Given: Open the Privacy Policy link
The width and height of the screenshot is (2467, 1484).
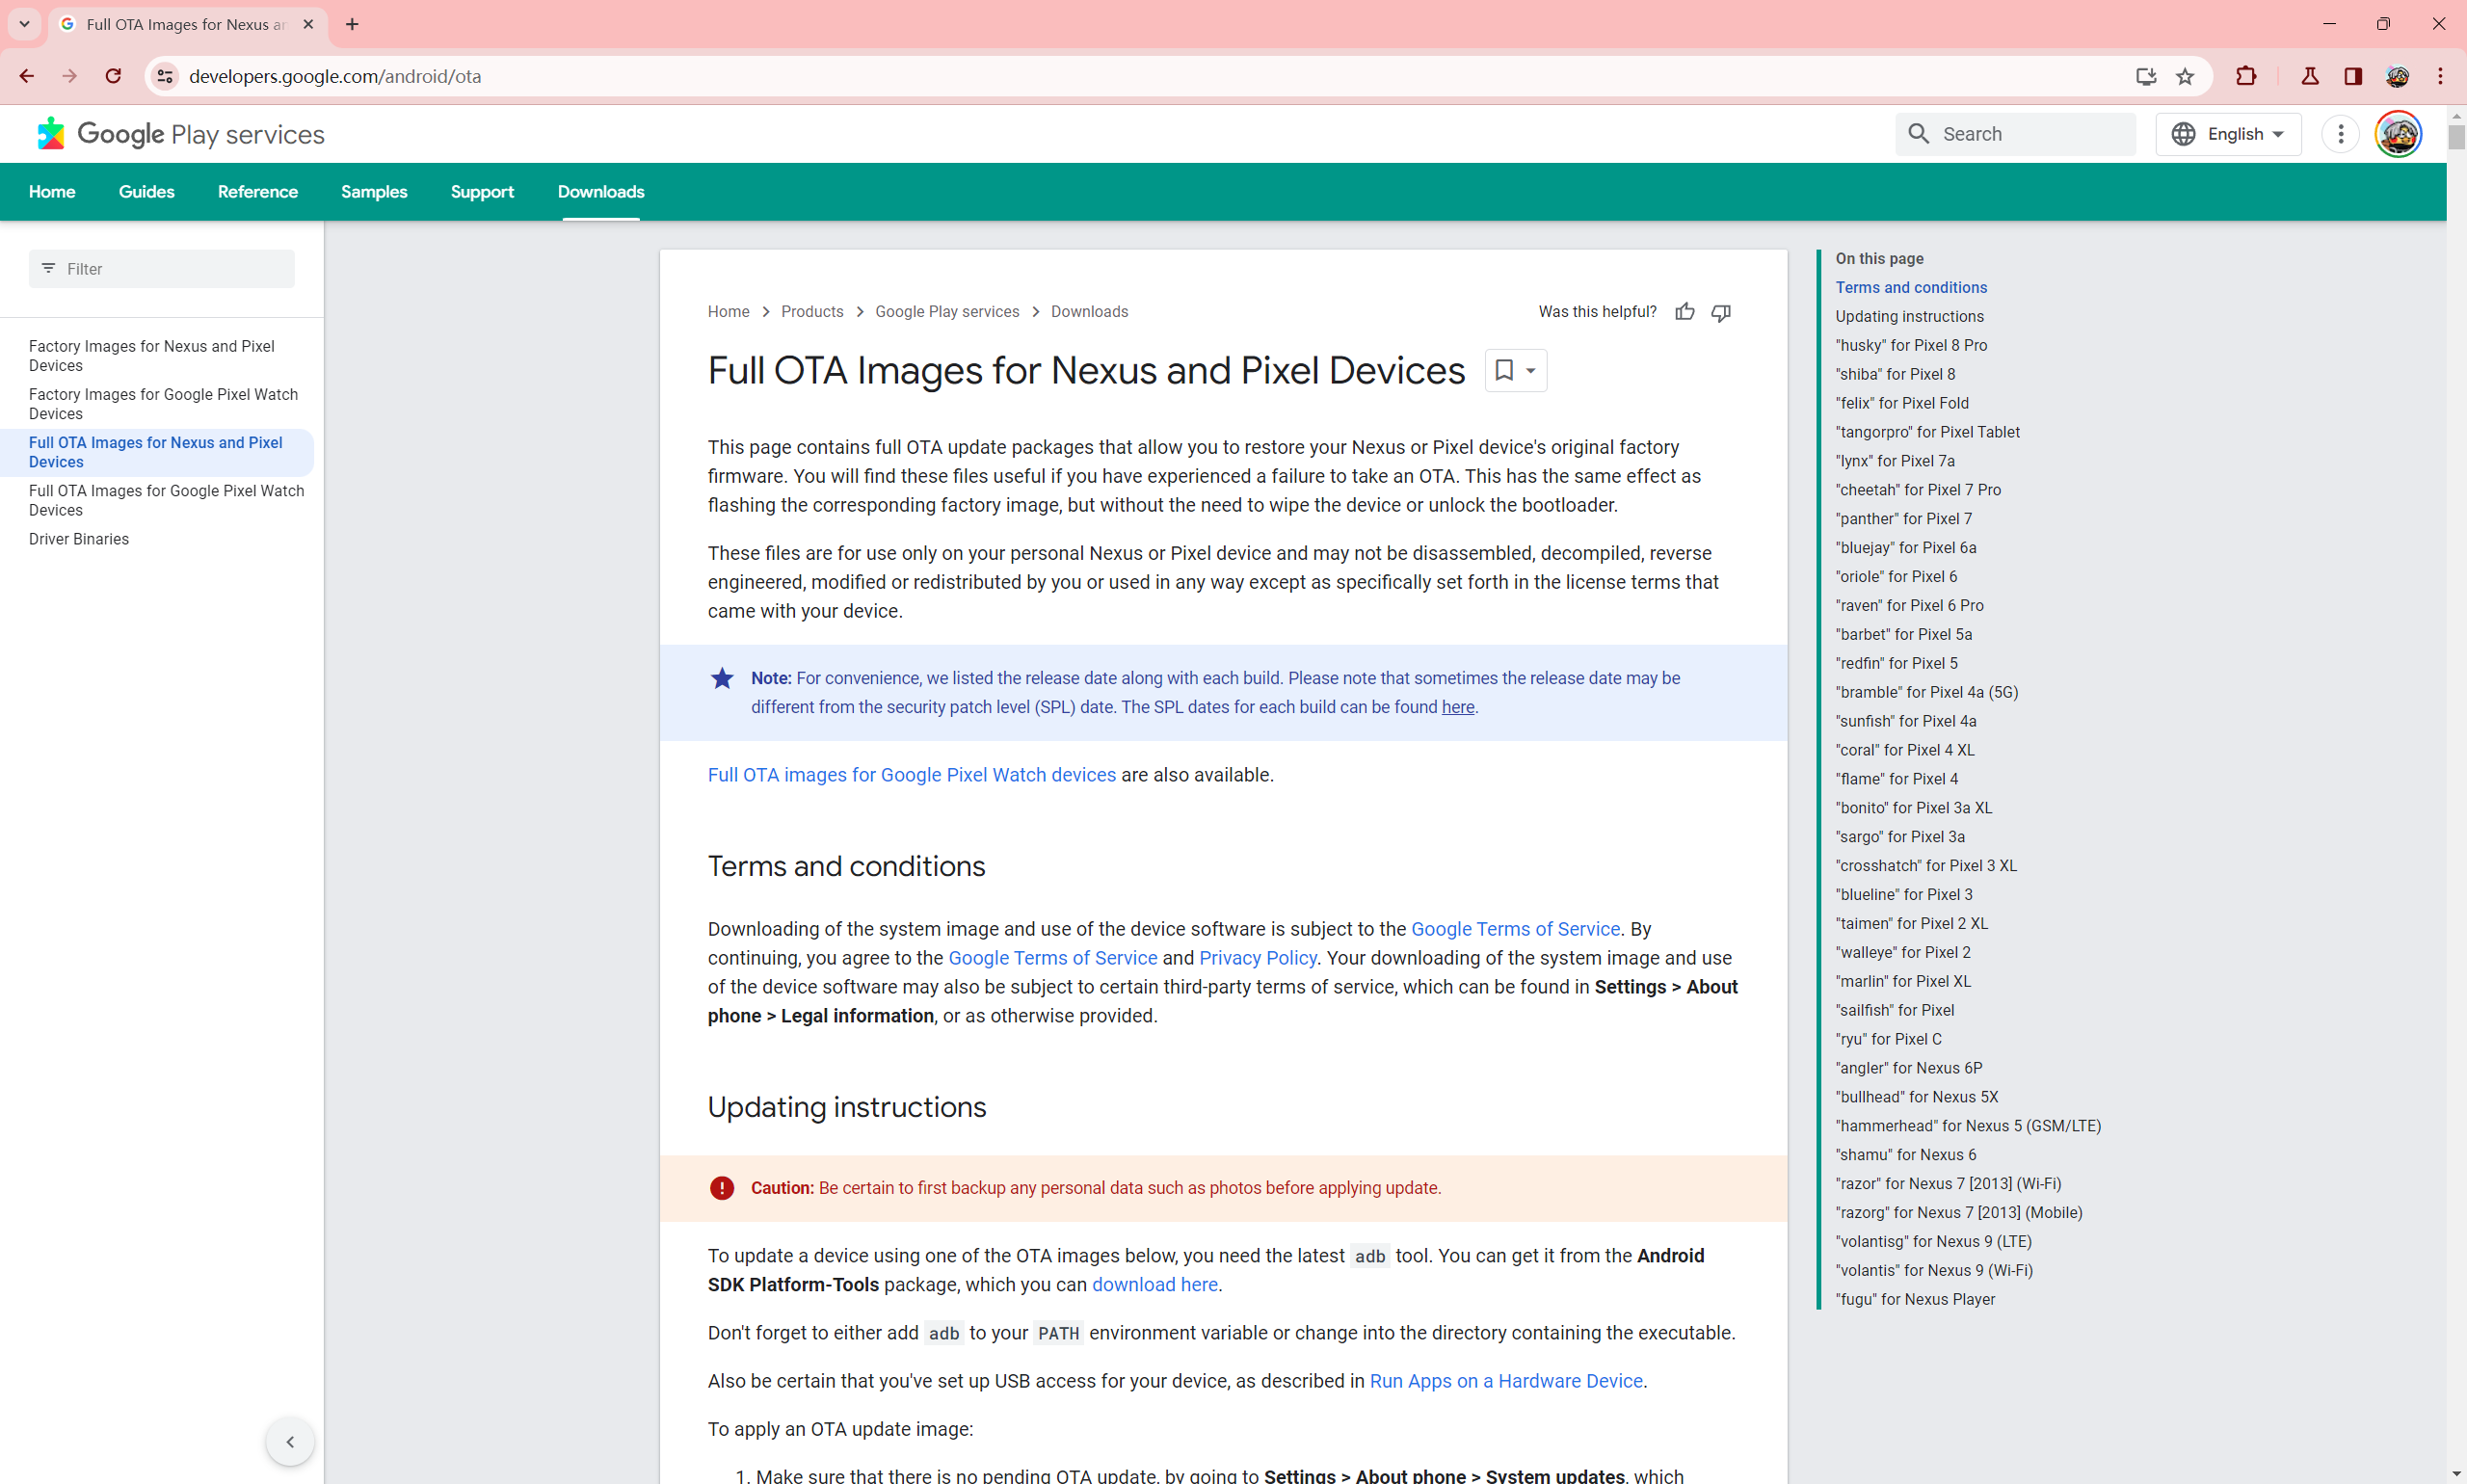Looking at the screenshot, I should pyautogui.click(x=1257, y=958).
